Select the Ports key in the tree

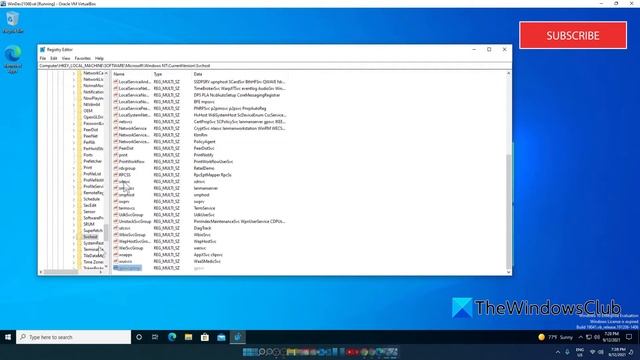[88, 155]
